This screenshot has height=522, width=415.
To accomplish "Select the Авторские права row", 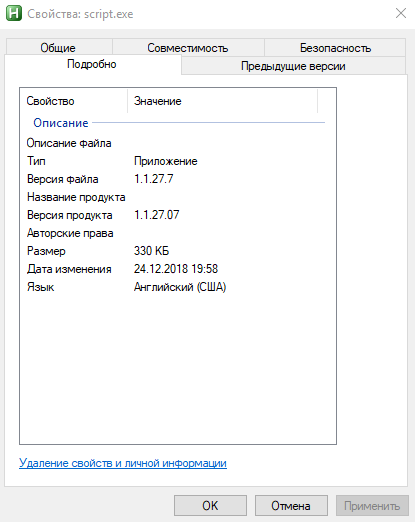I will coord(178,233).
